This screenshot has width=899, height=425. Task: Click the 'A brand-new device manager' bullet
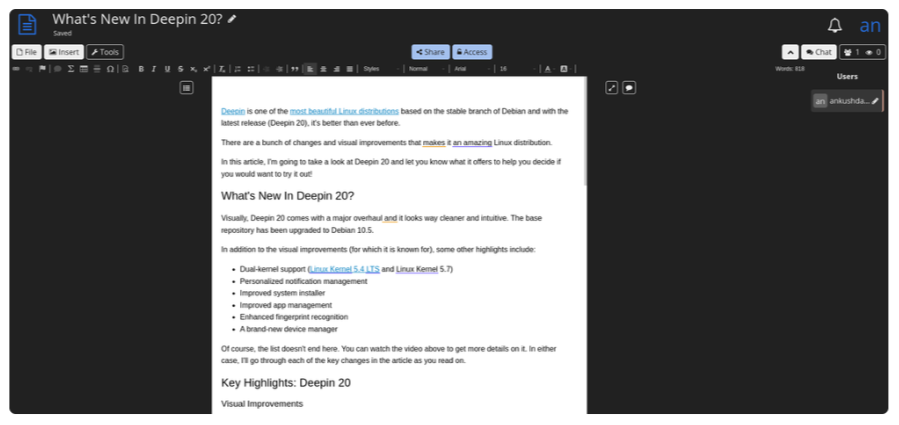click(x=288, y=329)
